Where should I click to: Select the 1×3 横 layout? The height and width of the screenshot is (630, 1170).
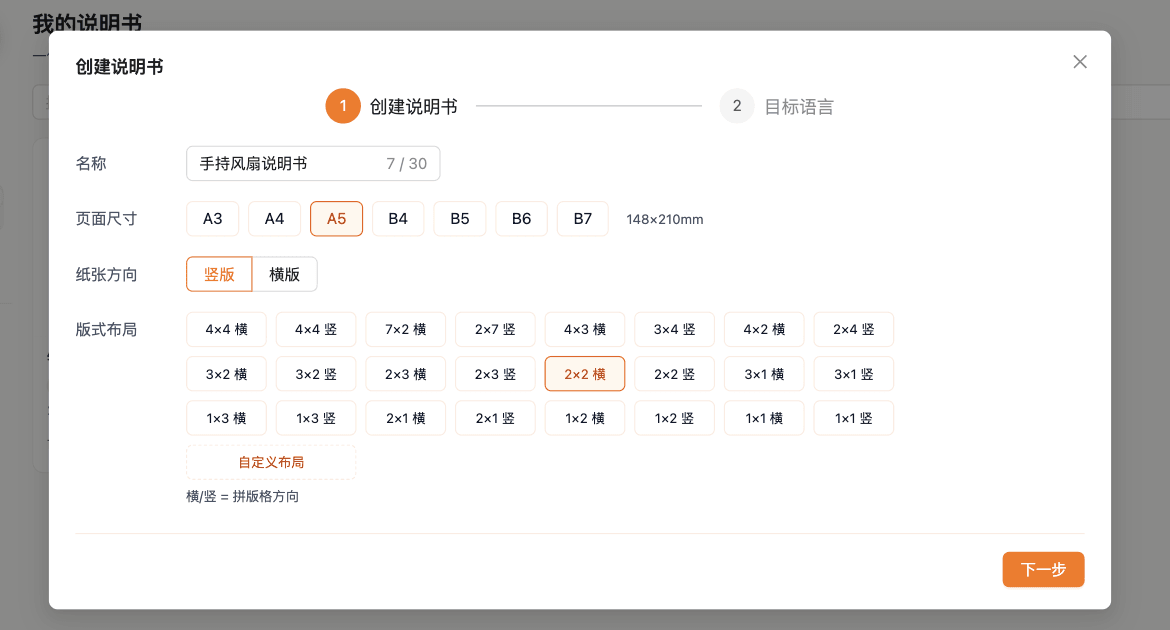click(x=226, y=418)
